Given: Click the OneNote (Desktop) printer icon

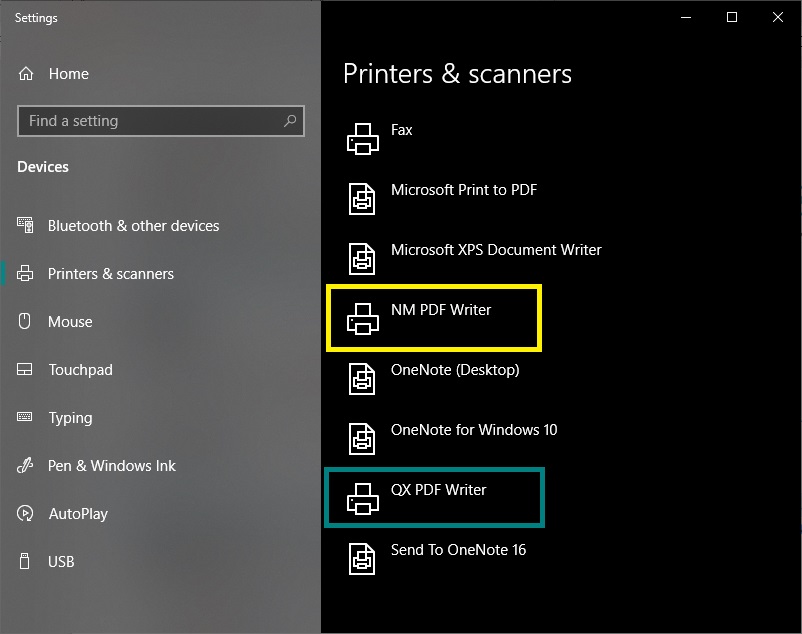Looking at the screenshot, I should pos(362,379).
